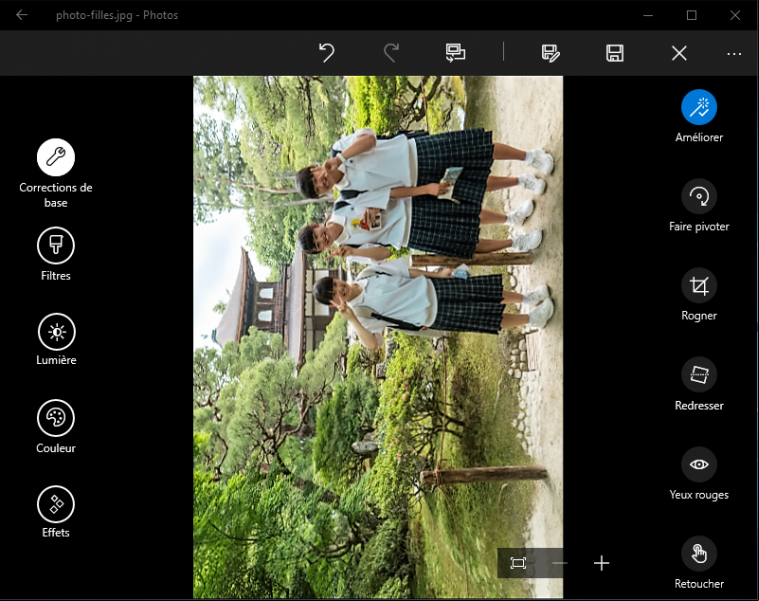Click the Faire pivoter rotate tool
Viewport: 759px width, 601px height.
(x=699, y=196)
